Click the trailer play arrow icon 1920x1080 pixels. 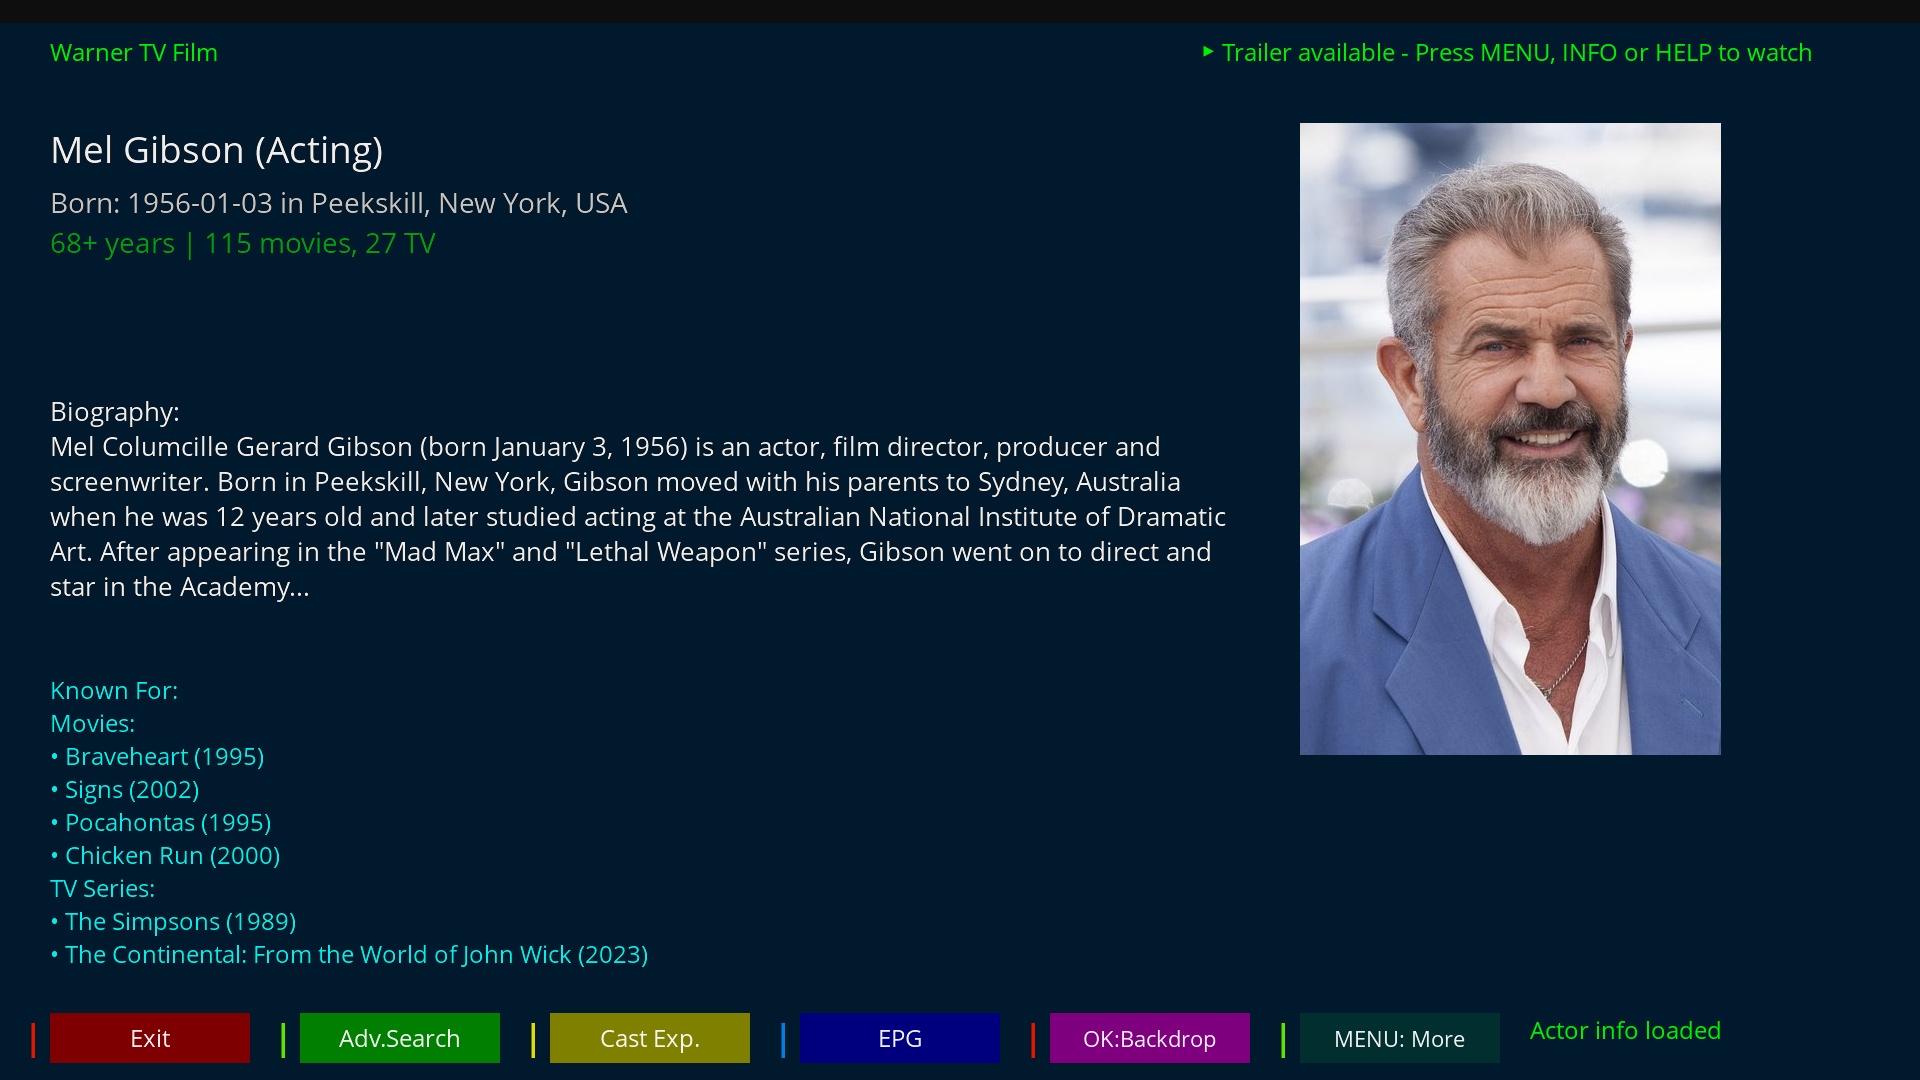1208,52
